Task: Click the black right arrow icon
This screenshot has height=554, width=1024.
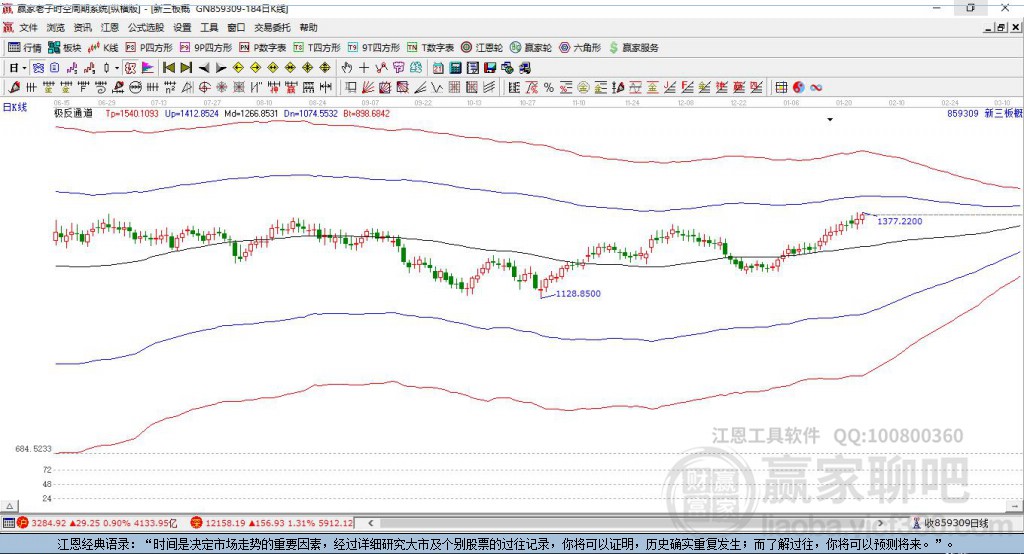Action: tap(221, 68)
